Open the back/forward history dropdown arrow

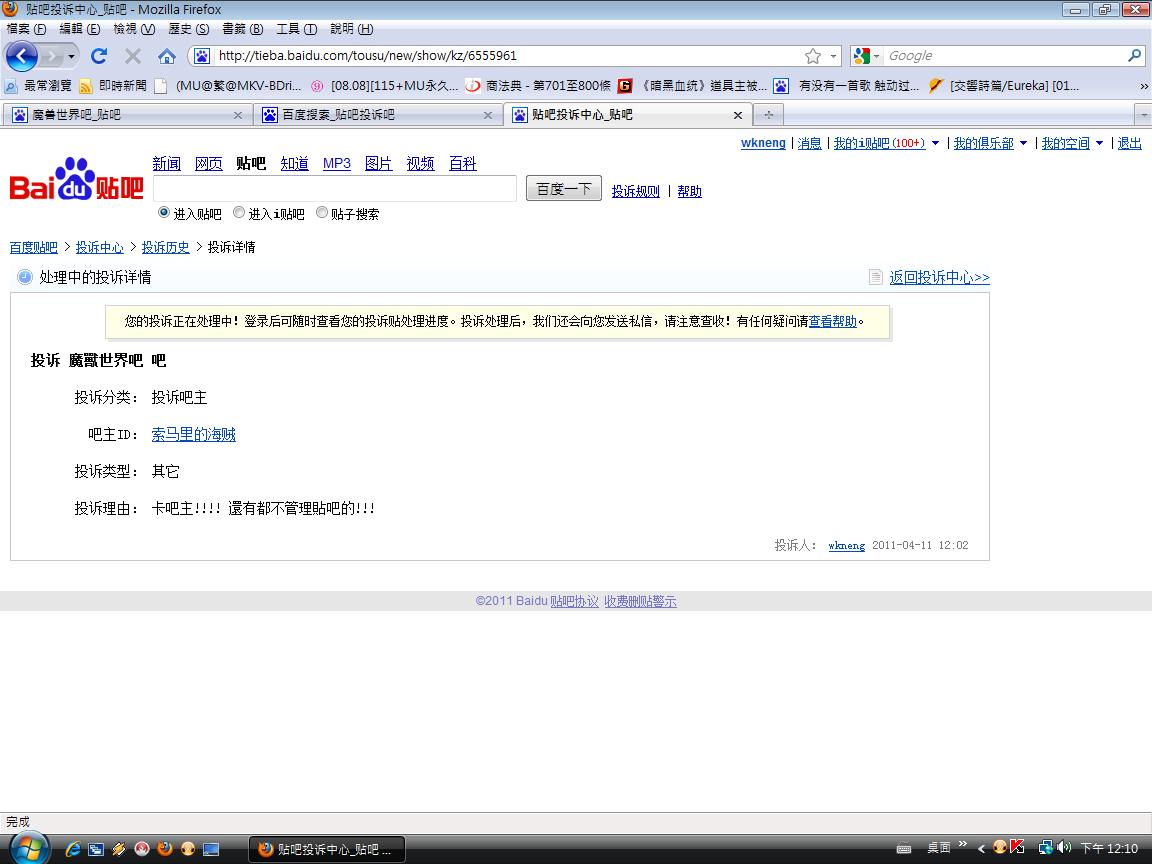[x=71, y=56]
